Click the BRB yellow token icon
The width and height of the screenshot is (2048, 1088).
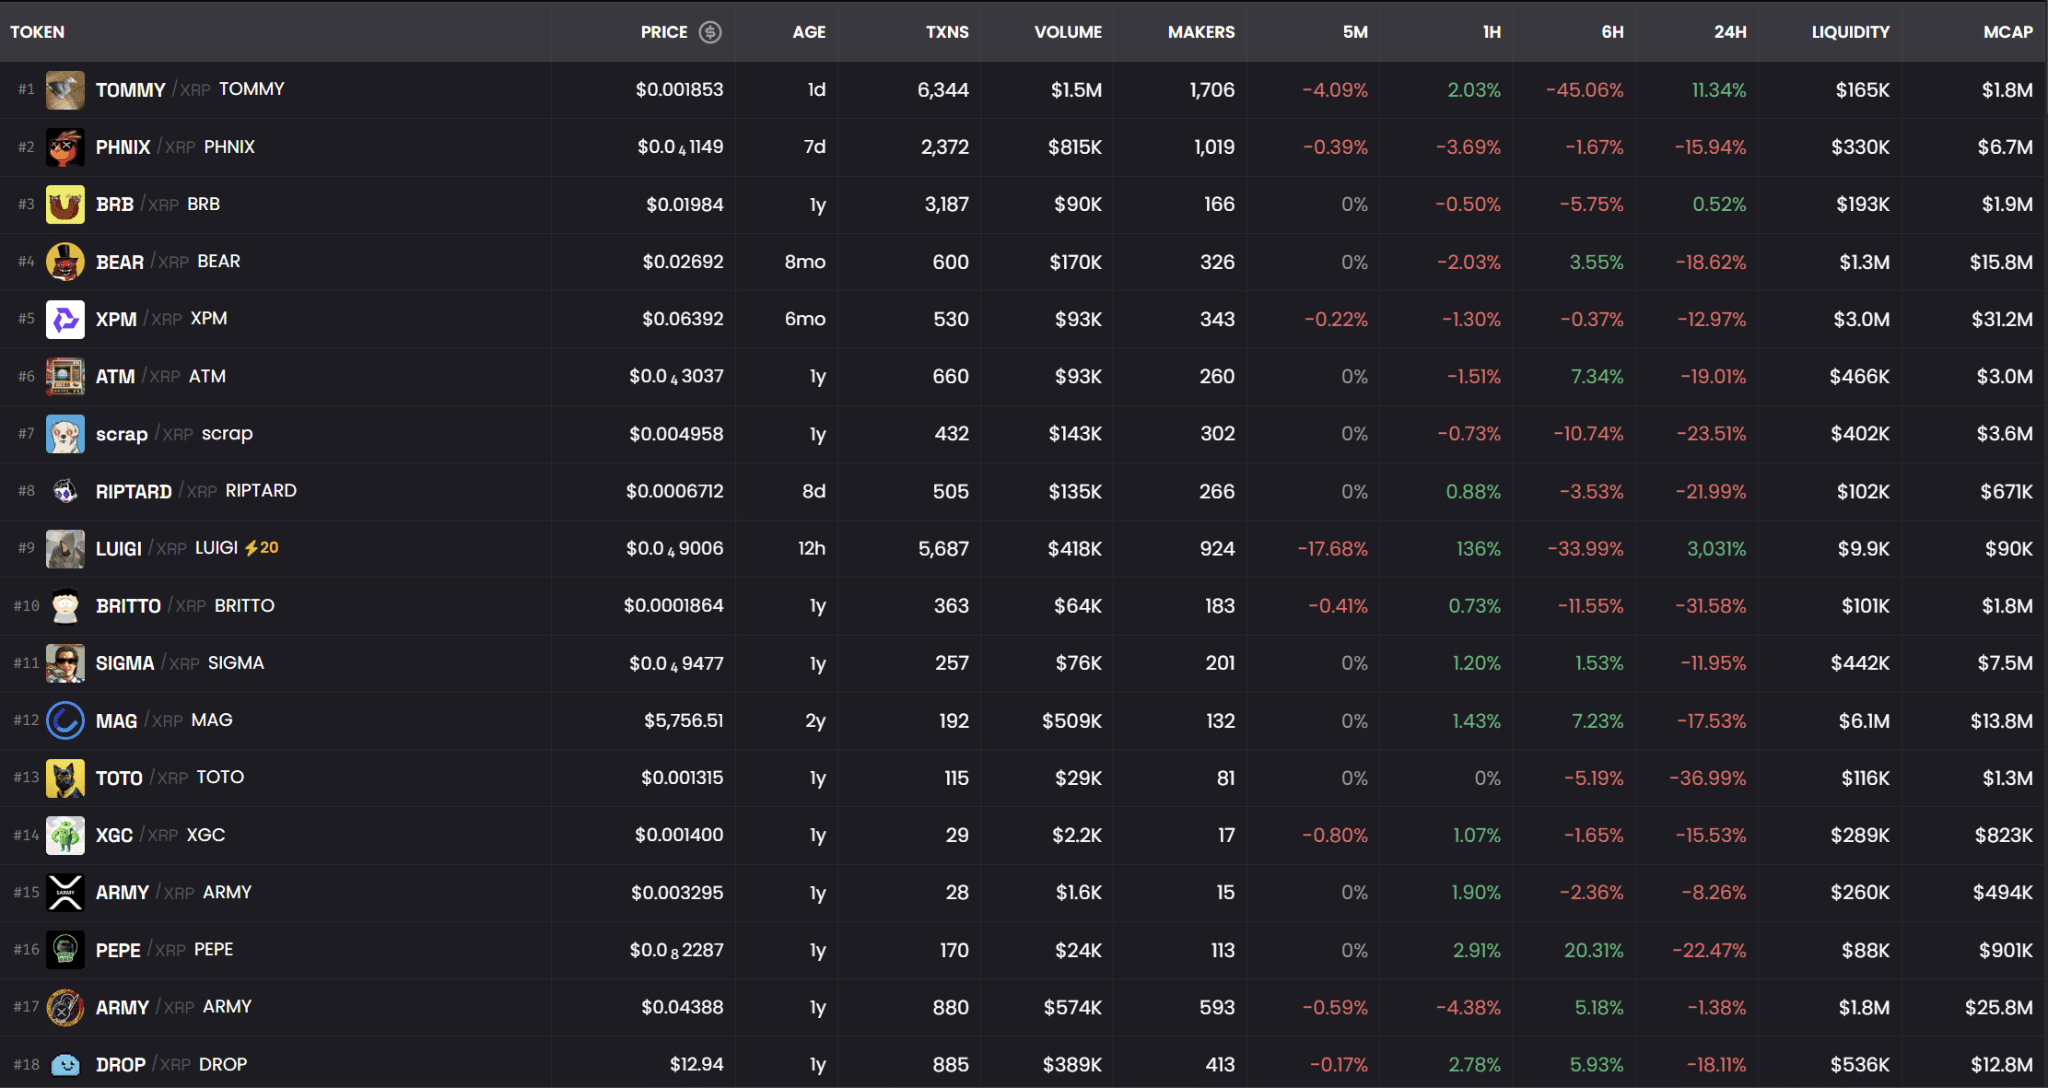[65, 204]
